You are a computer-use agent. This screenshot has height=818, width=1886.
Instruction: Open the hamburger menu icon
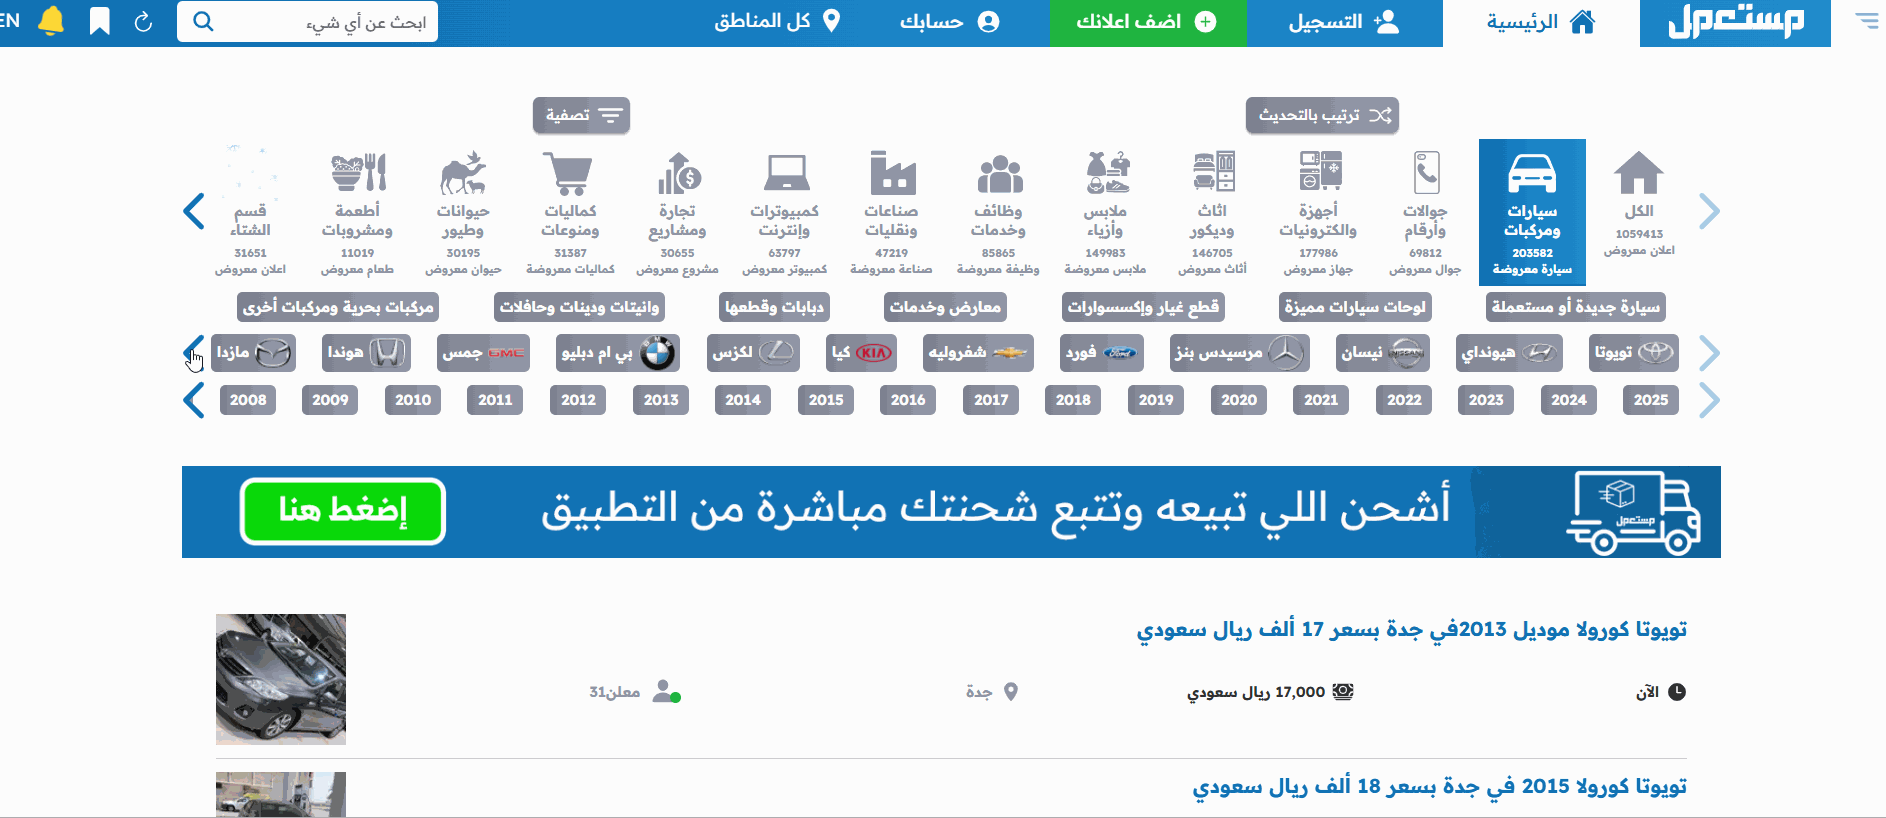click(1866, 21)
